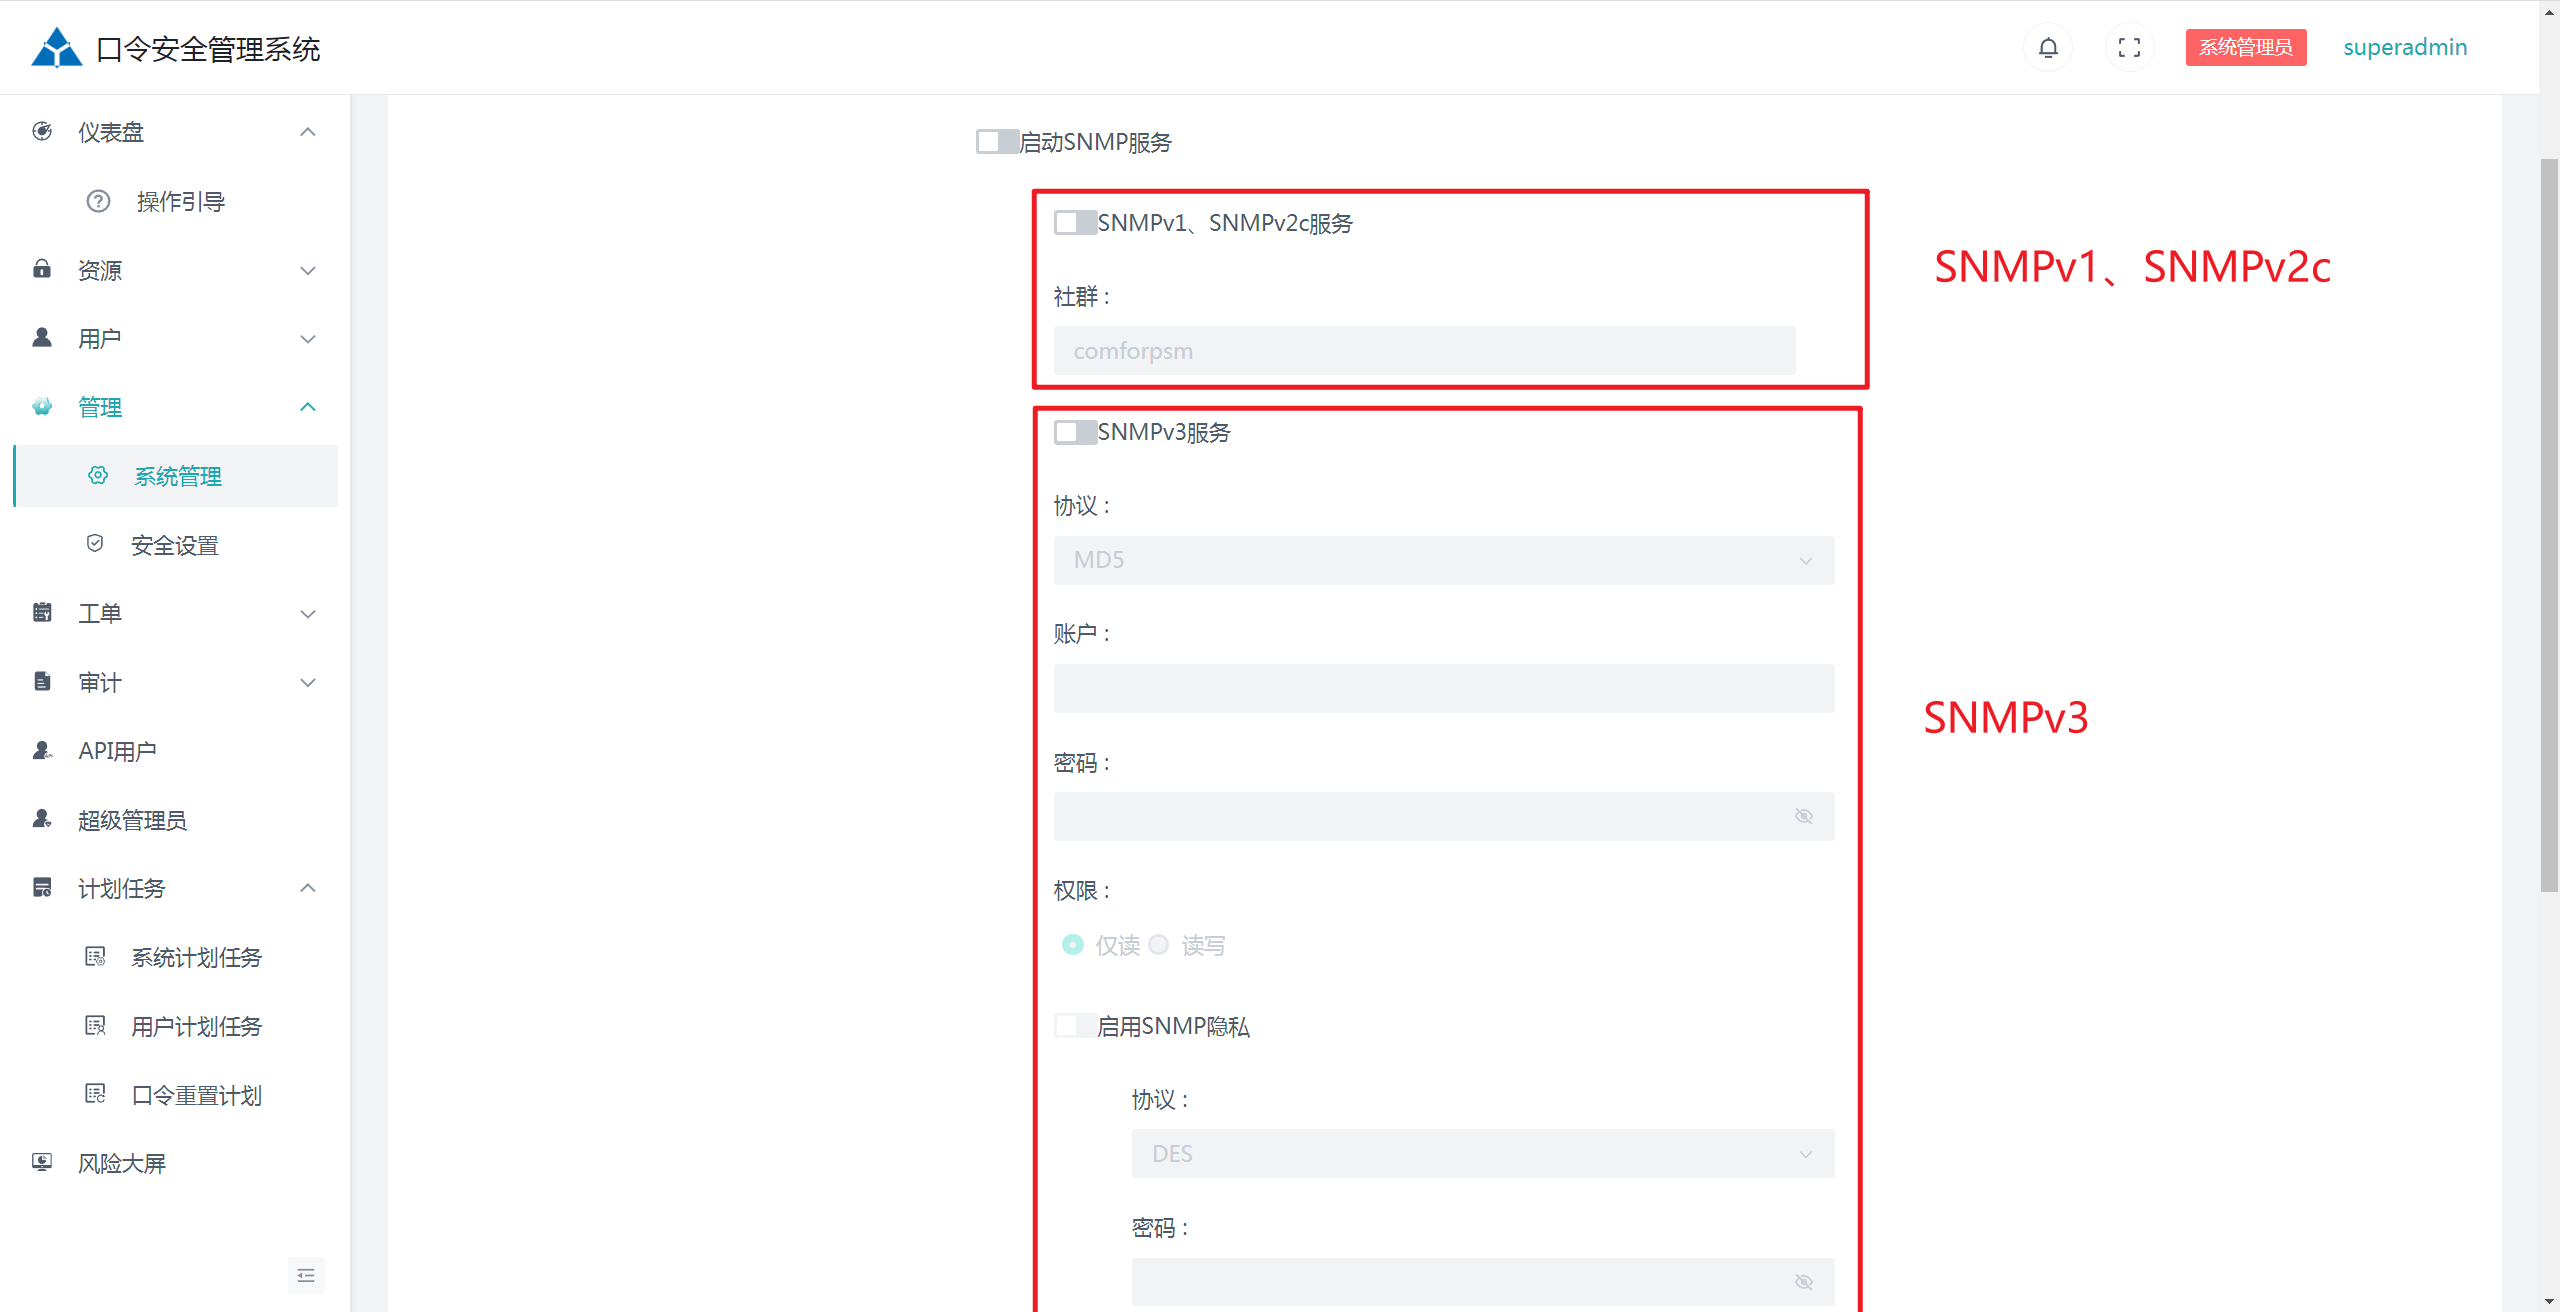Toggle the 启动SNMP服务 switch

pyautogui.click(x=997, y=142)
